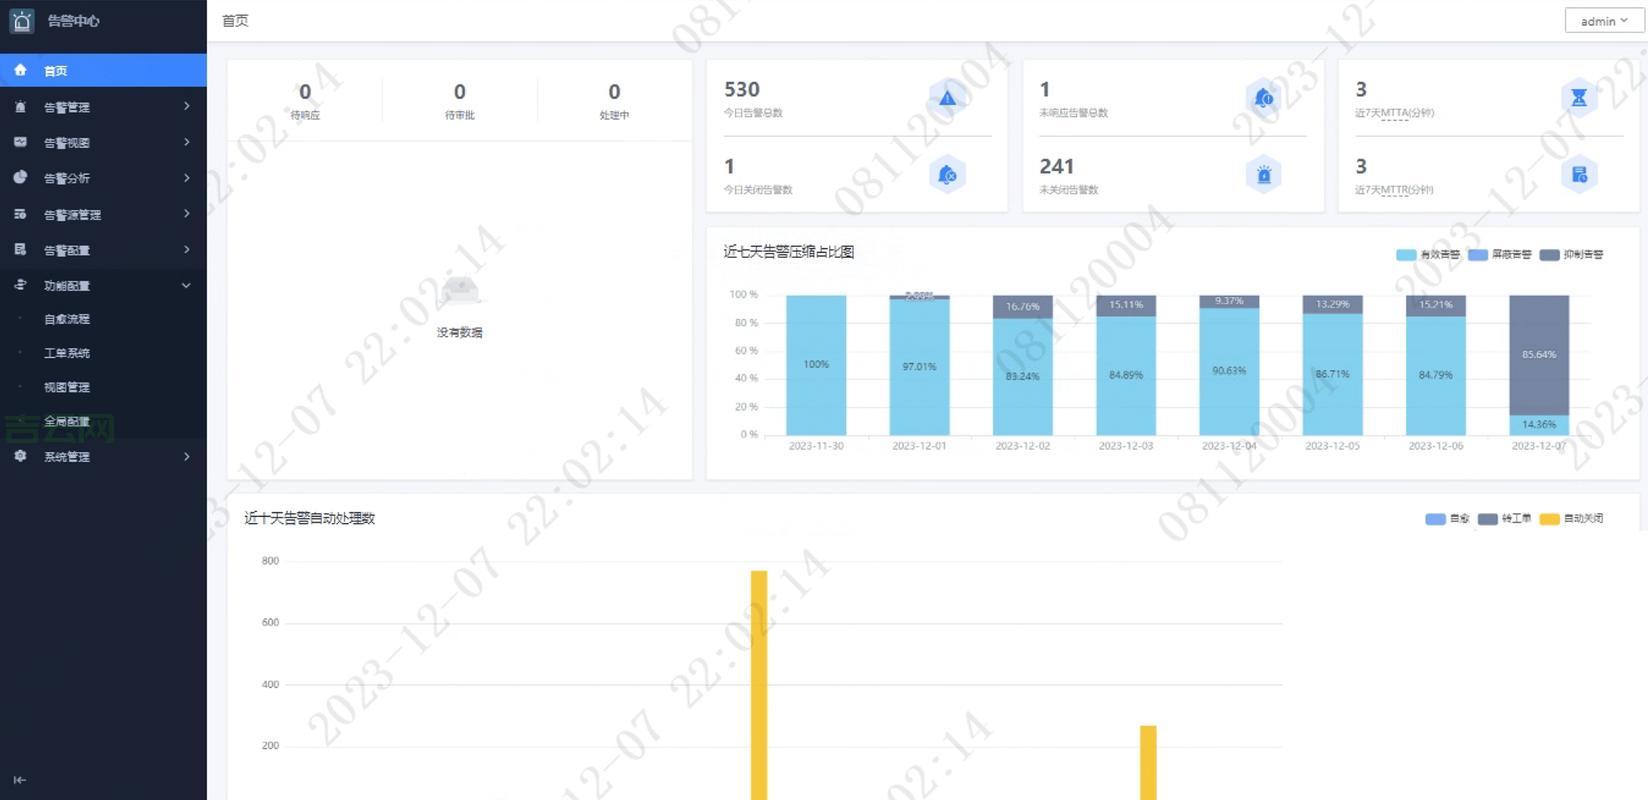Toggle 抑制告警 series in chart legend

1571,255
